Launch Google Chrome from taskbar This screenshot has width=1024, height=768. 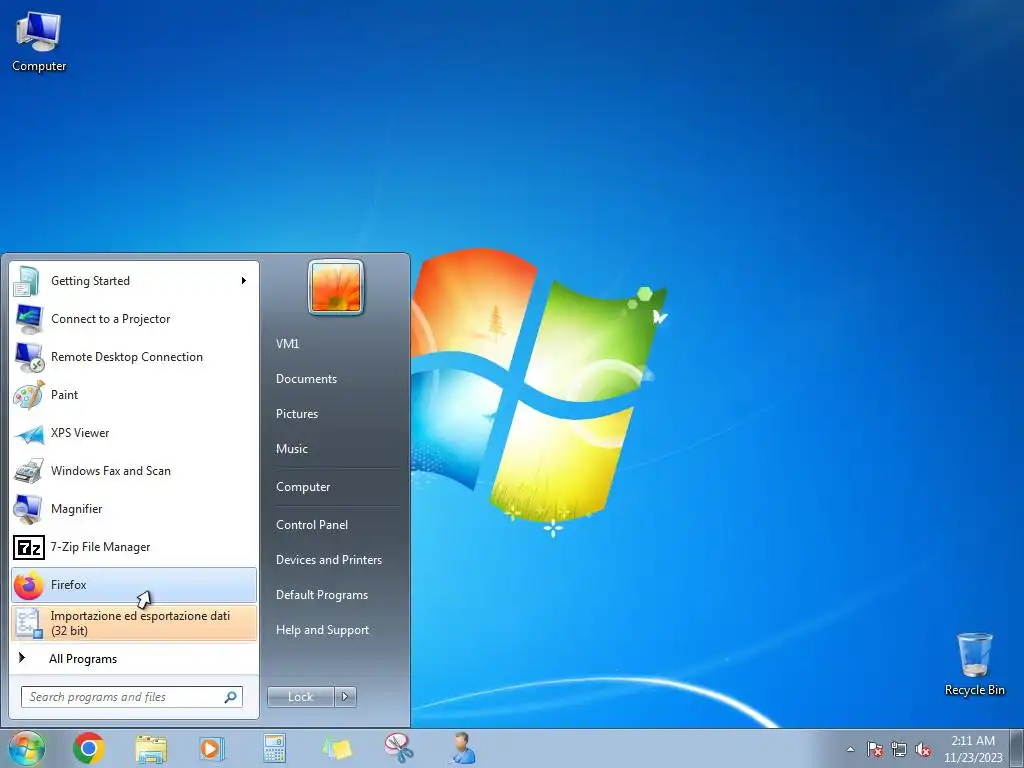tap(89, 748)
